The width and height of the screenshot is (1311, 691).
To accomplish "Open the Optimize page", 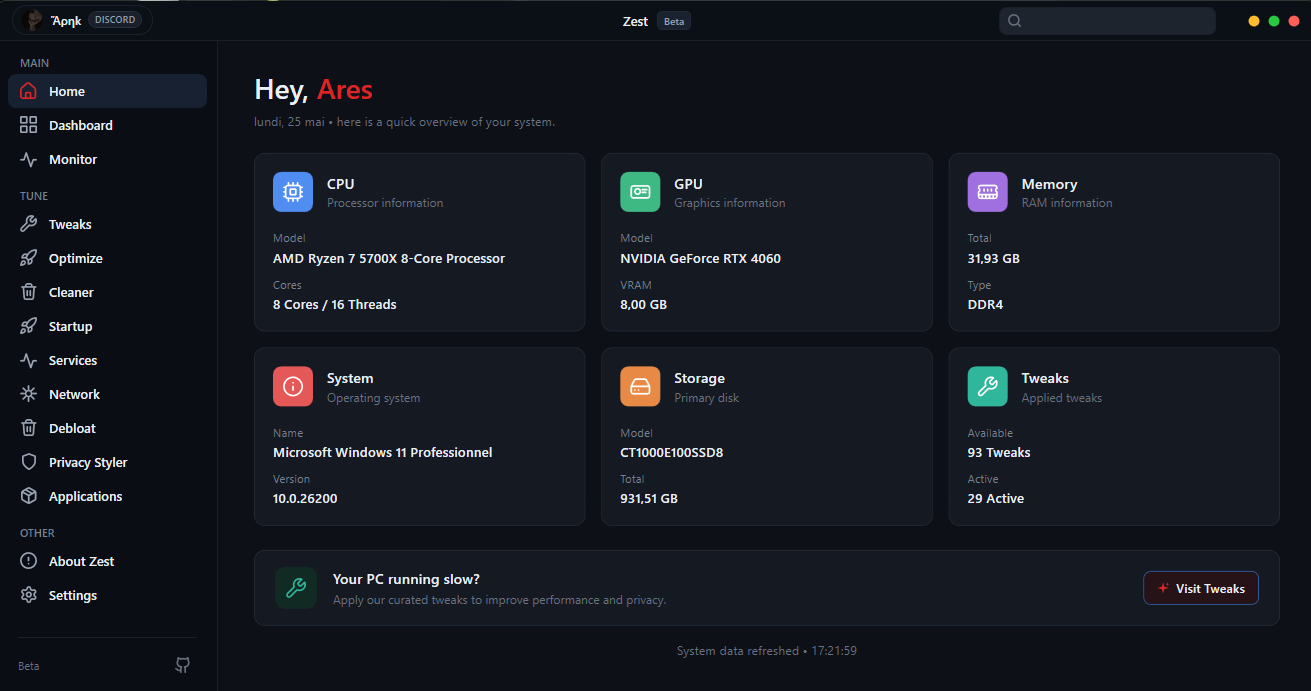I will pyautogui.click(x=108, y=258).
